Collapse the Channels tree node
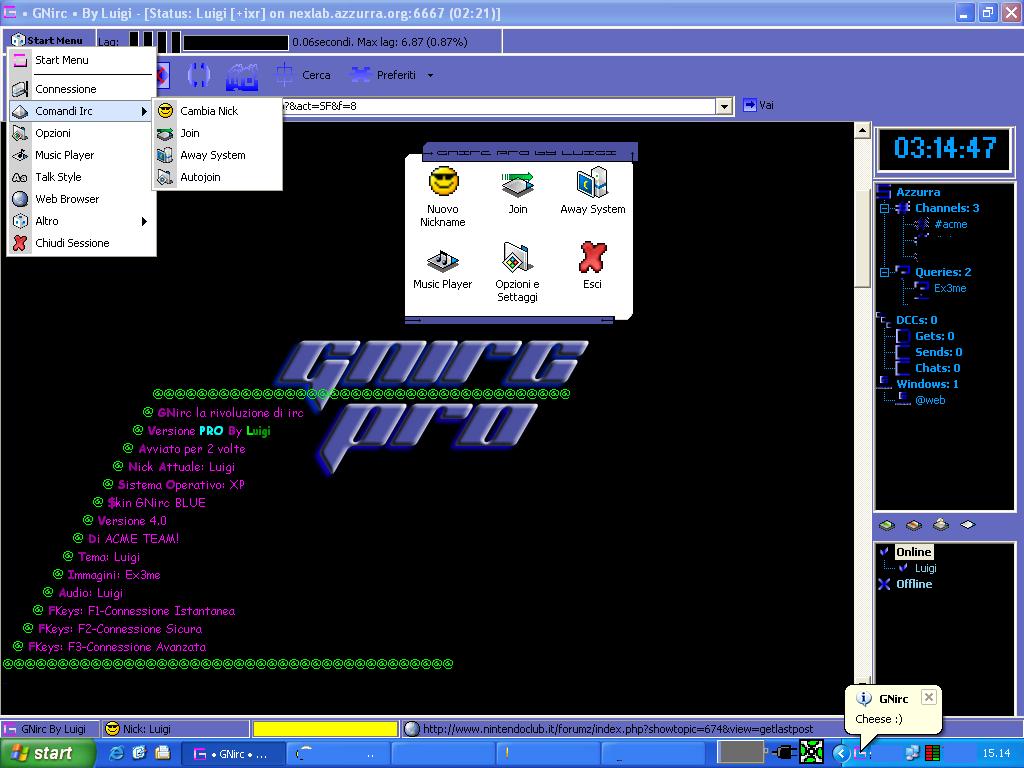 (884, 208)
